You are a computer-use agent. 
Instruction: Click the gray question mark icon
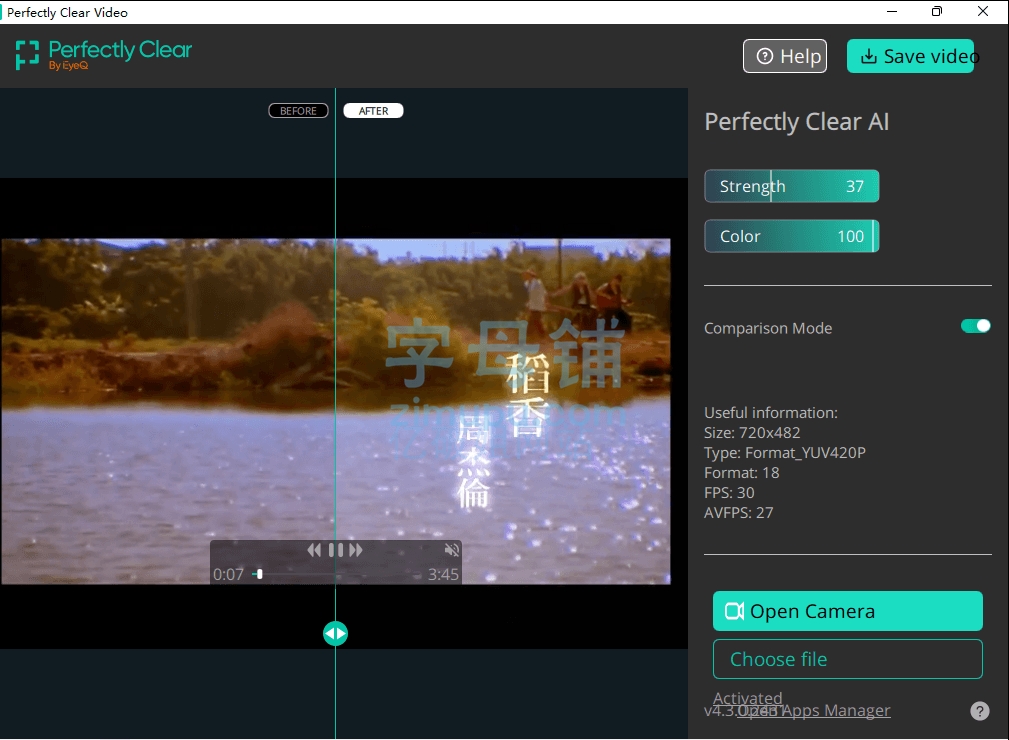pyautogui.click(x=979, y=711)
